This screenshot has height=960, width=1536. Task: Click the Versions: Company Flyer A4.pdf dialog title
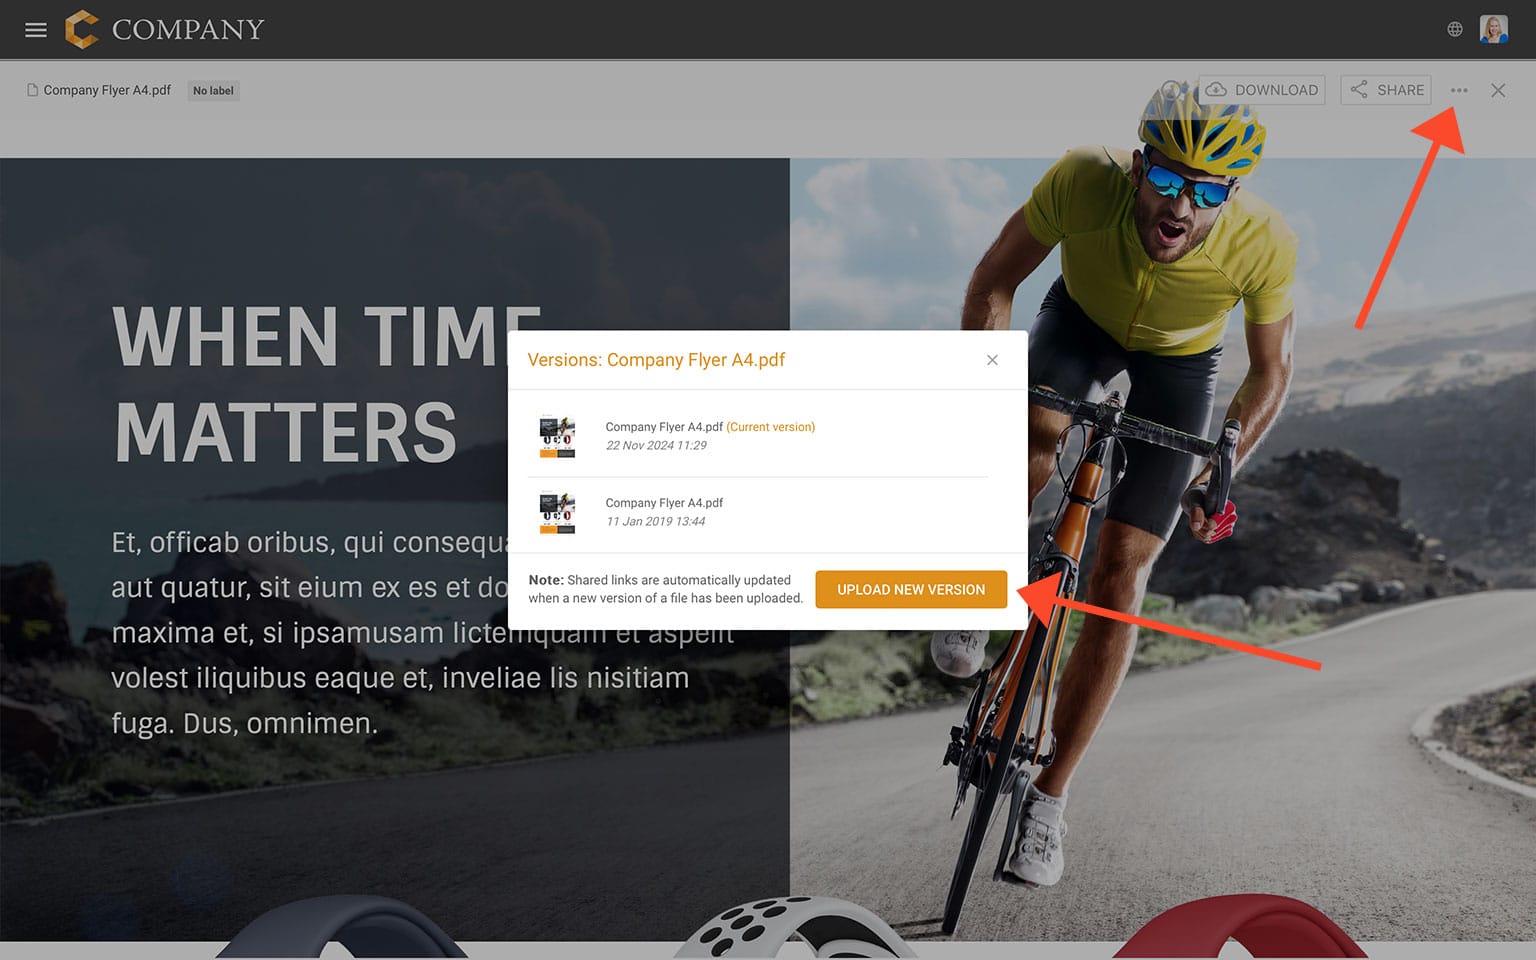(x=656, y=360)
